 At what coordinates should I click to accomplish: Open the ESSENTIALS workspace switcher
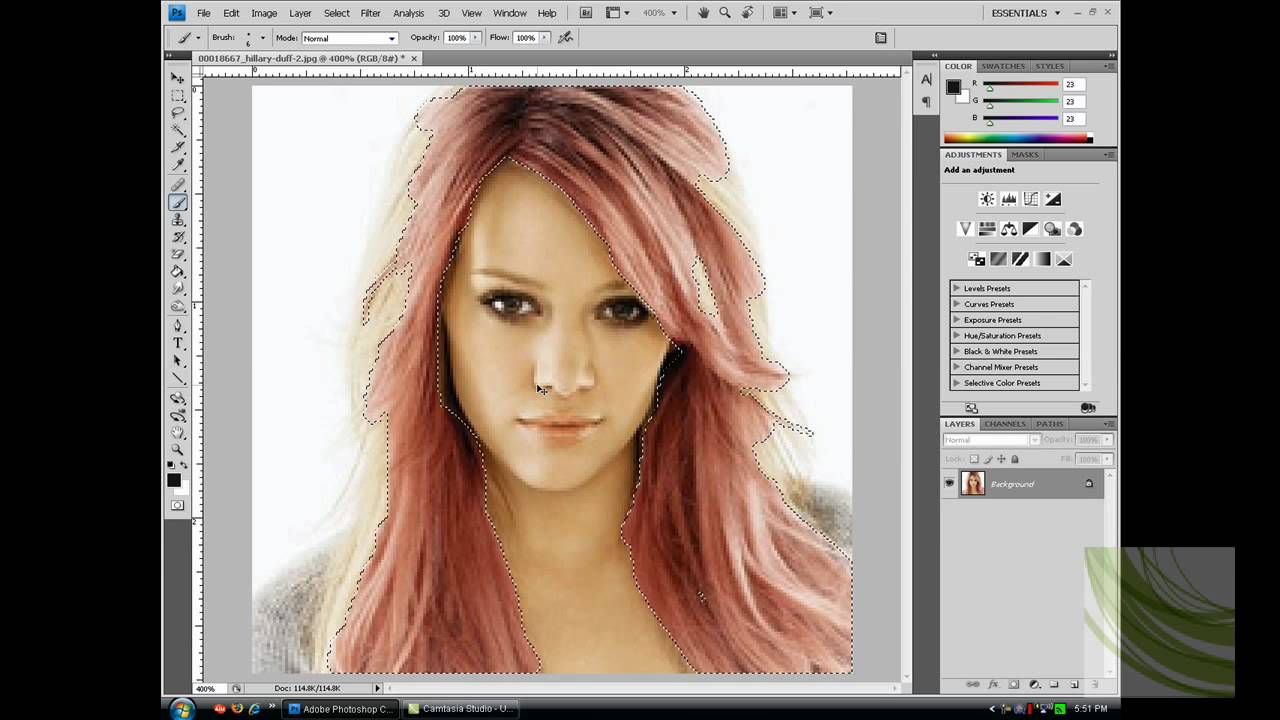pyautogui.click(x=1025, y=13)
